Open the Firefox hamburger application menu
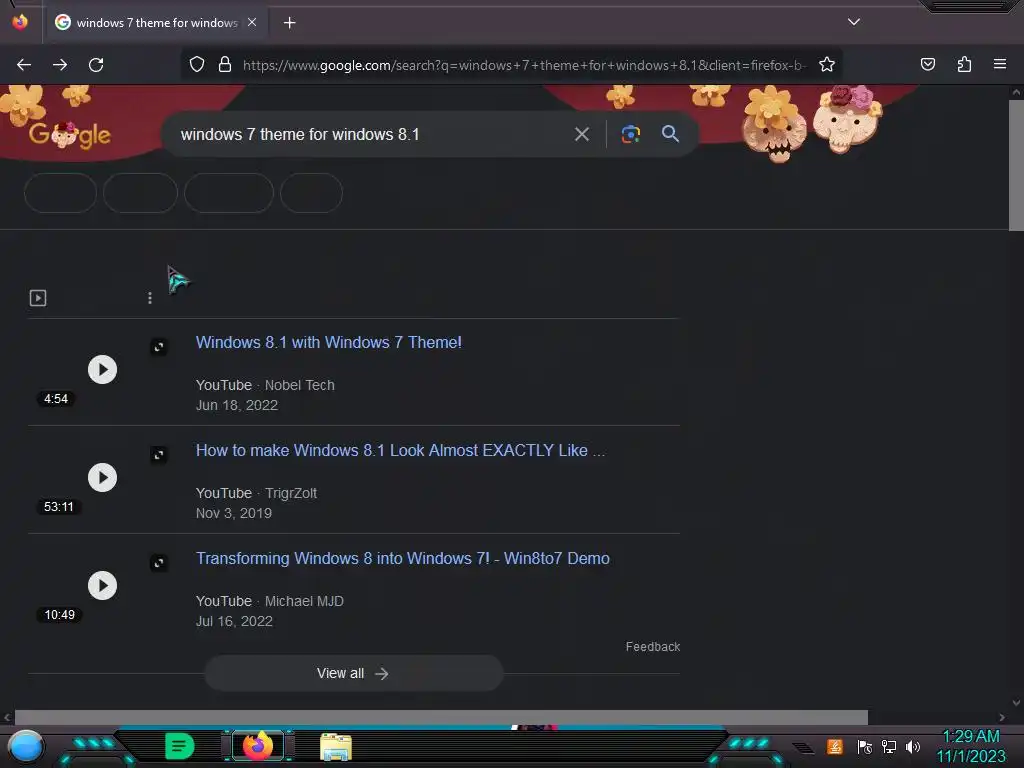This screenshot has width=1024, height=768. tap(999, 64)
